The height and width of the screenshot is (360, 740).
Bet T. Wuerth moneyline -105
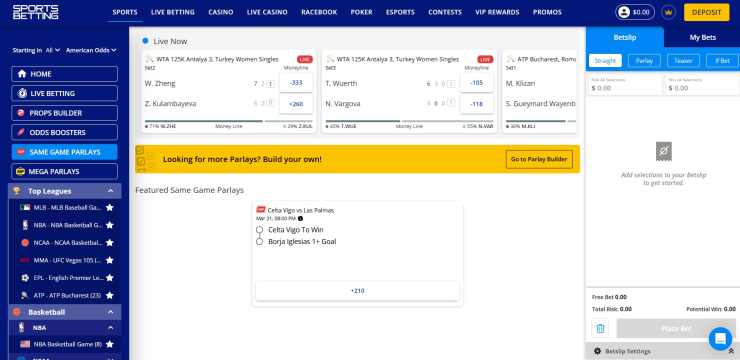click(x=477, y=83)
